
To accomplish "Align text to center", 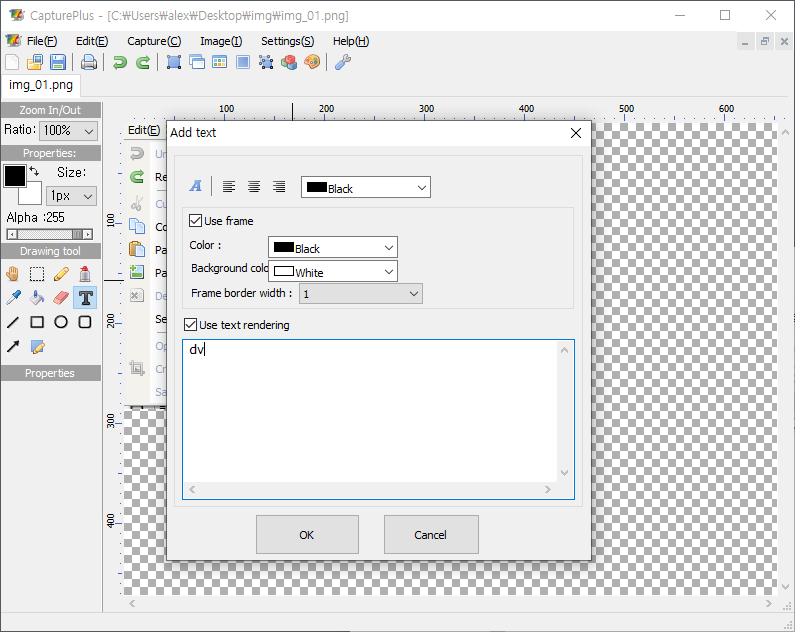I will 254,187.
